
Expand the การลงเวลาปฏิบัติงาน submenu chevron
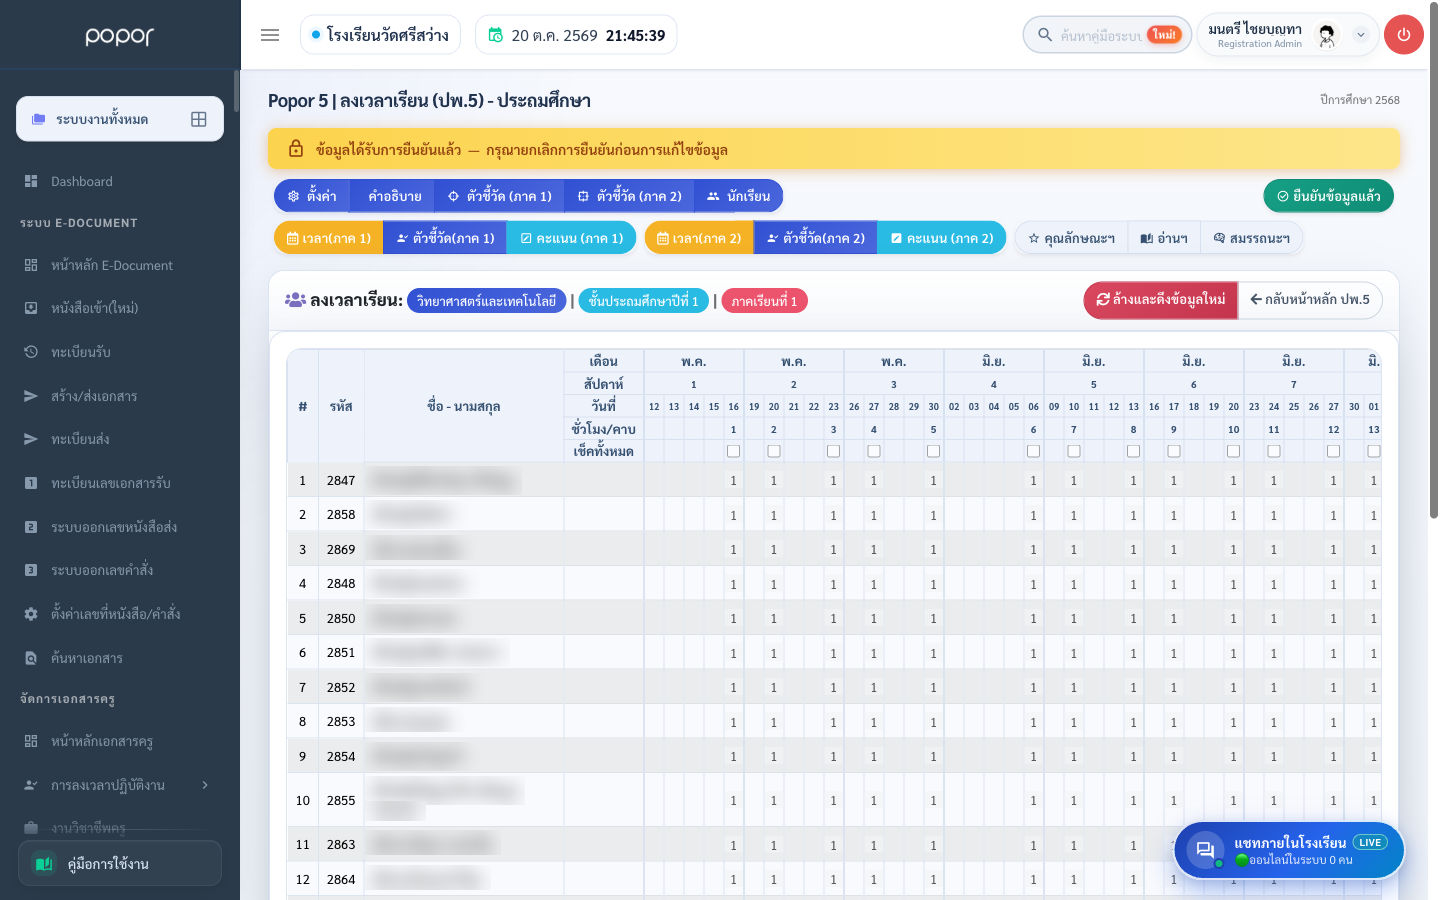[205, 785]
